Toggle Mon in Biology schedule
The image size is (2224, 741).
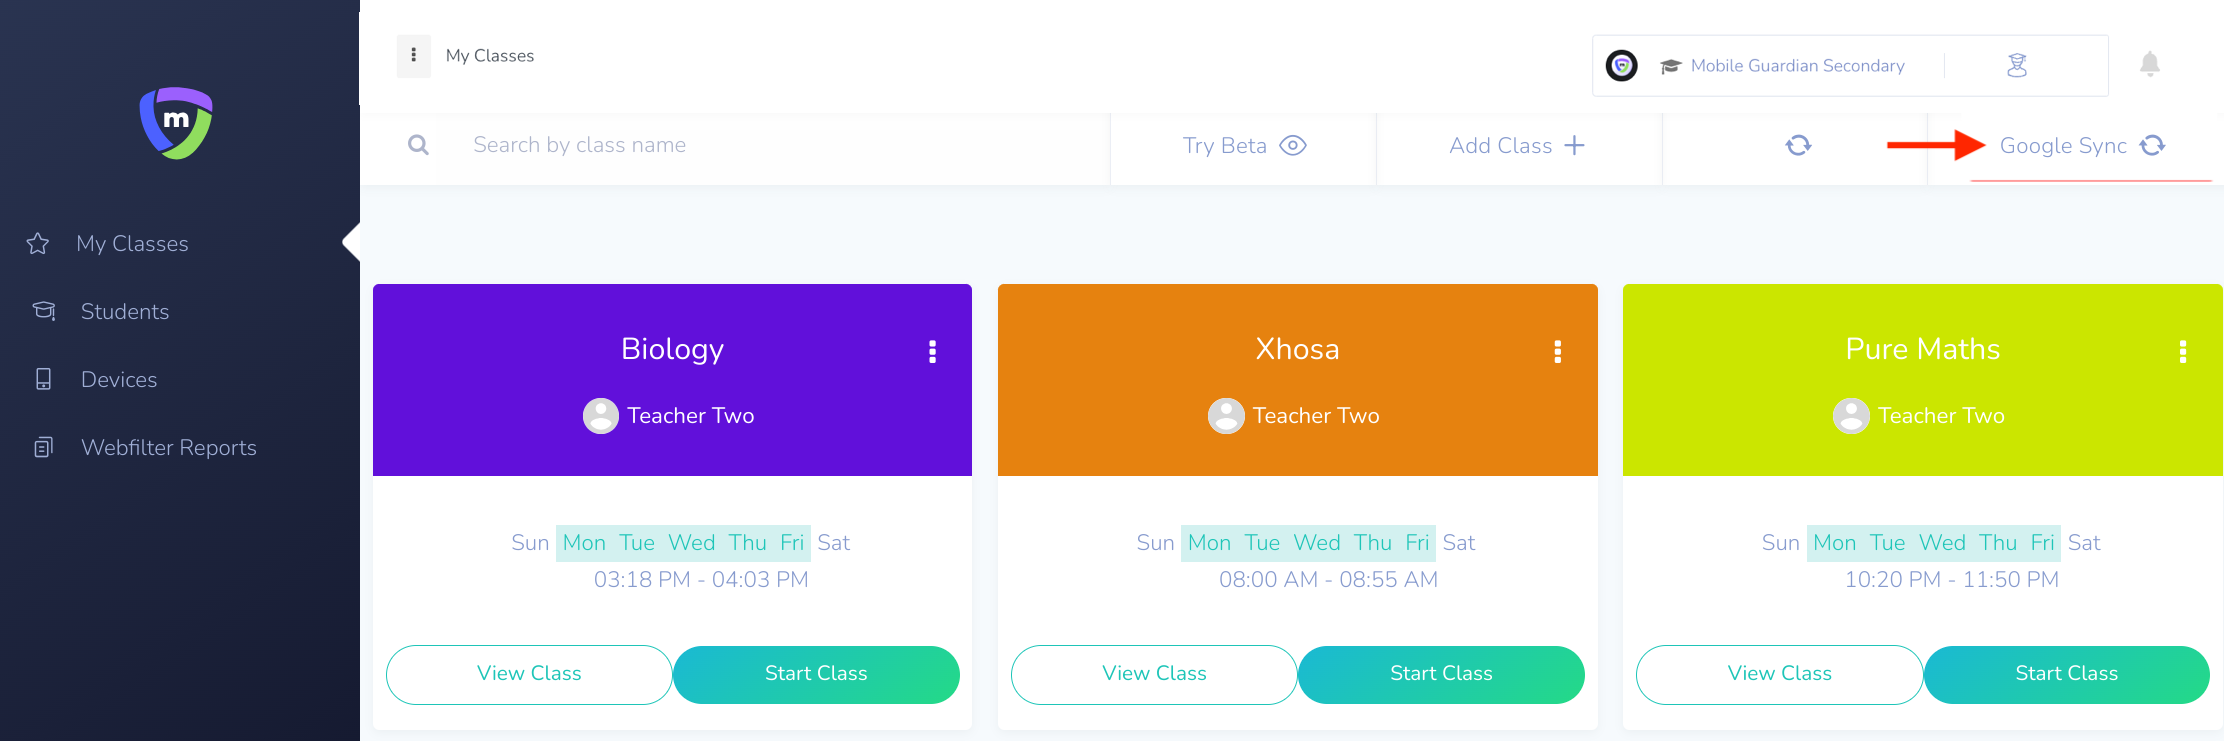click(x=584, y=543)
